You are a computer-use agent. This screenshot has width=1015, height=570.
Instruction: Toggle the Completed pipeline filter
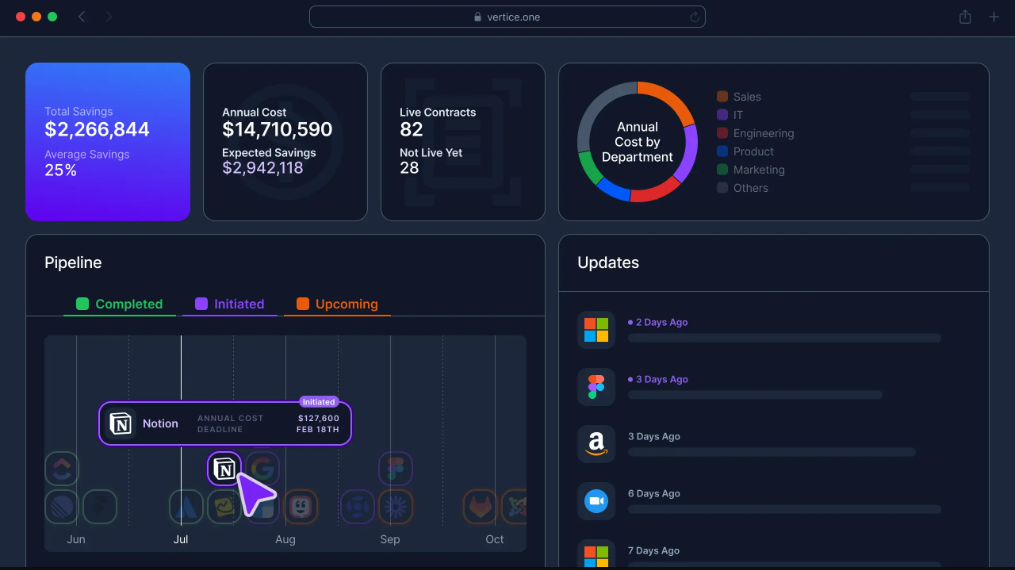(x=120, y=304)
